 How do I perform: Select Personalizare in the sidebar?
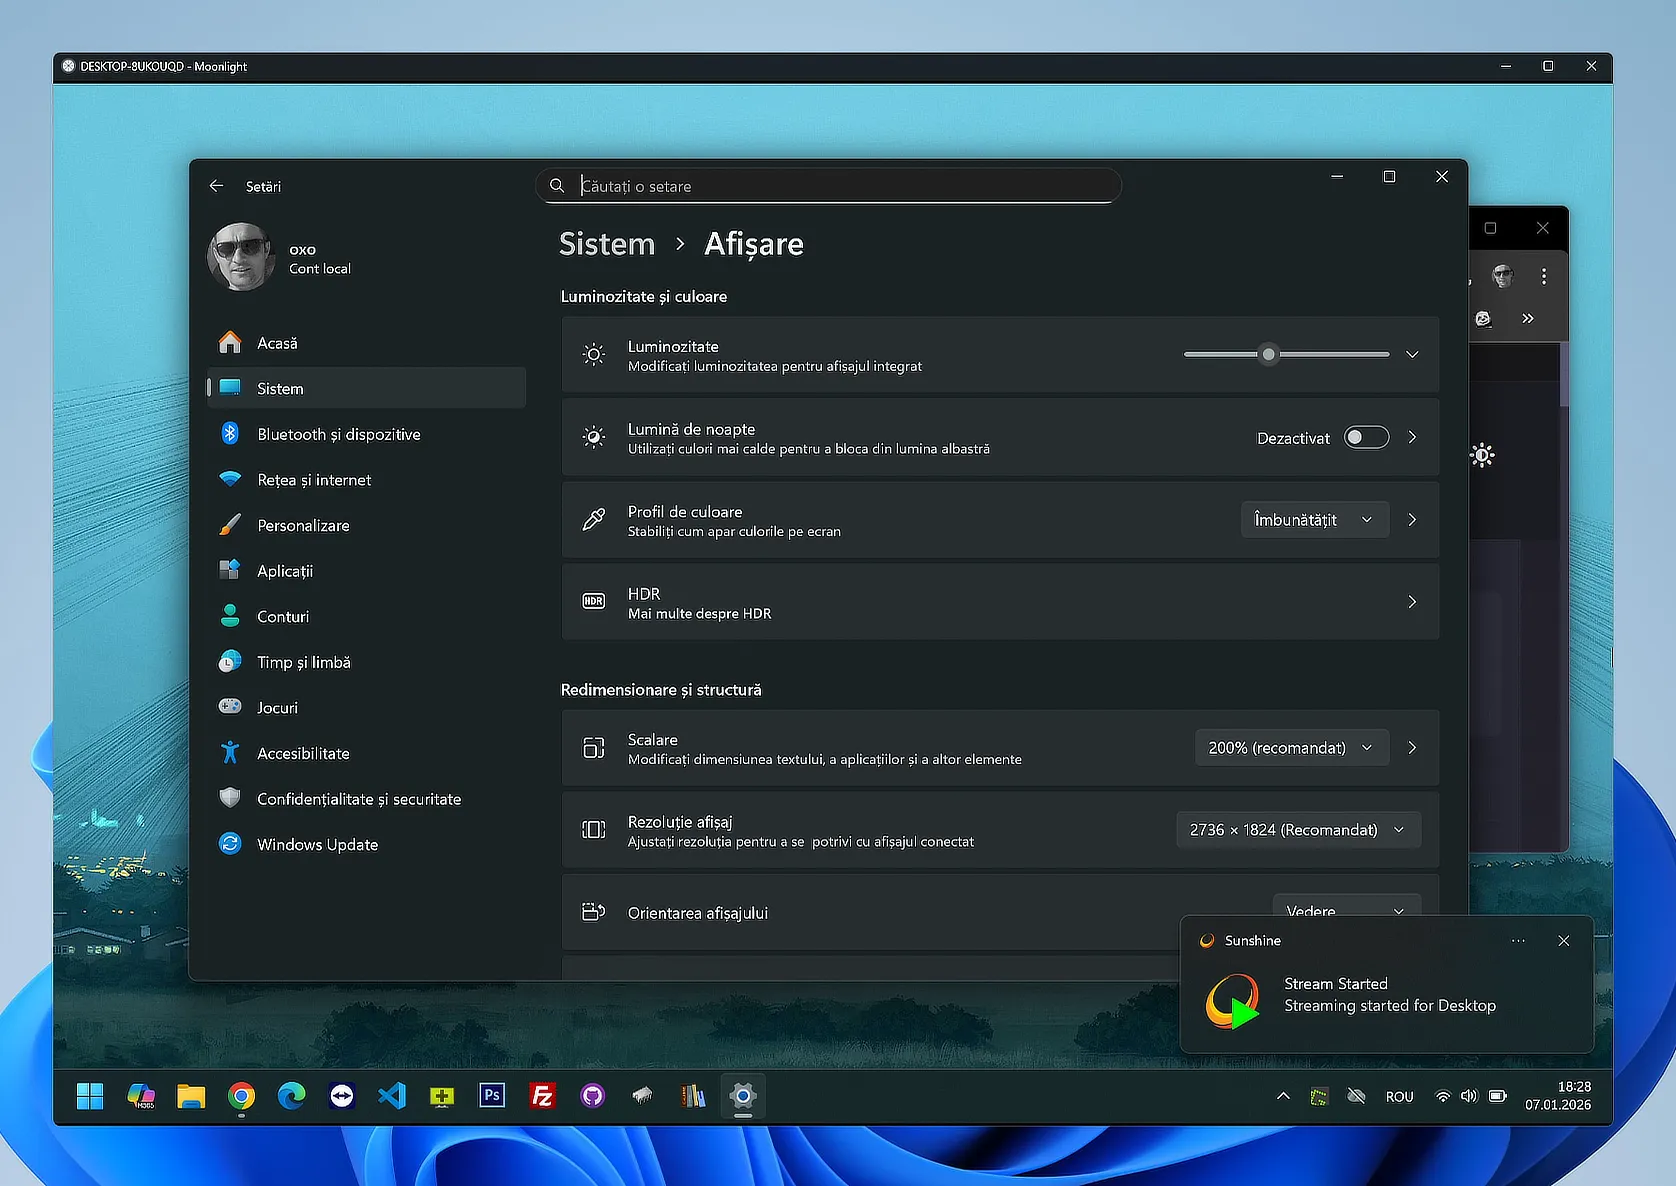(x=303, y=525)
